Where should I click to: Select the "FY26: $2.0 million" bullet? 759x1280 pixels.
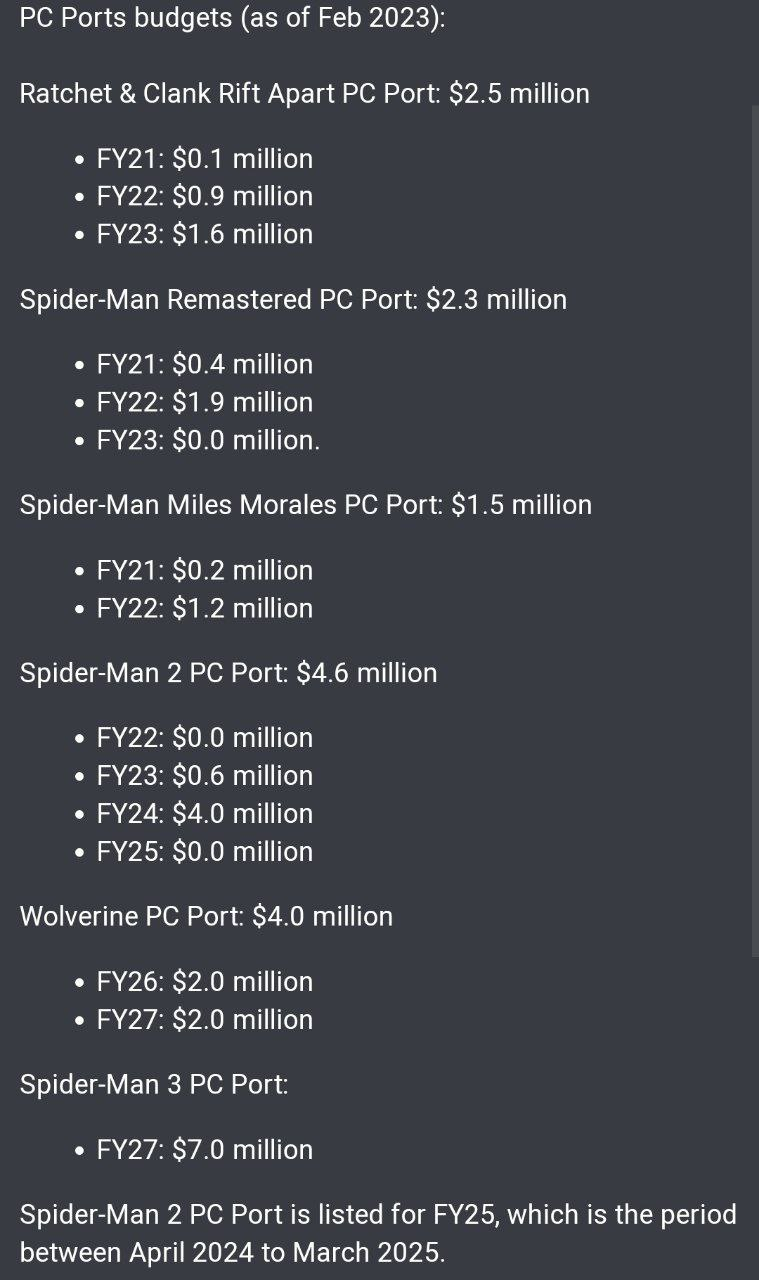point(204,982)
